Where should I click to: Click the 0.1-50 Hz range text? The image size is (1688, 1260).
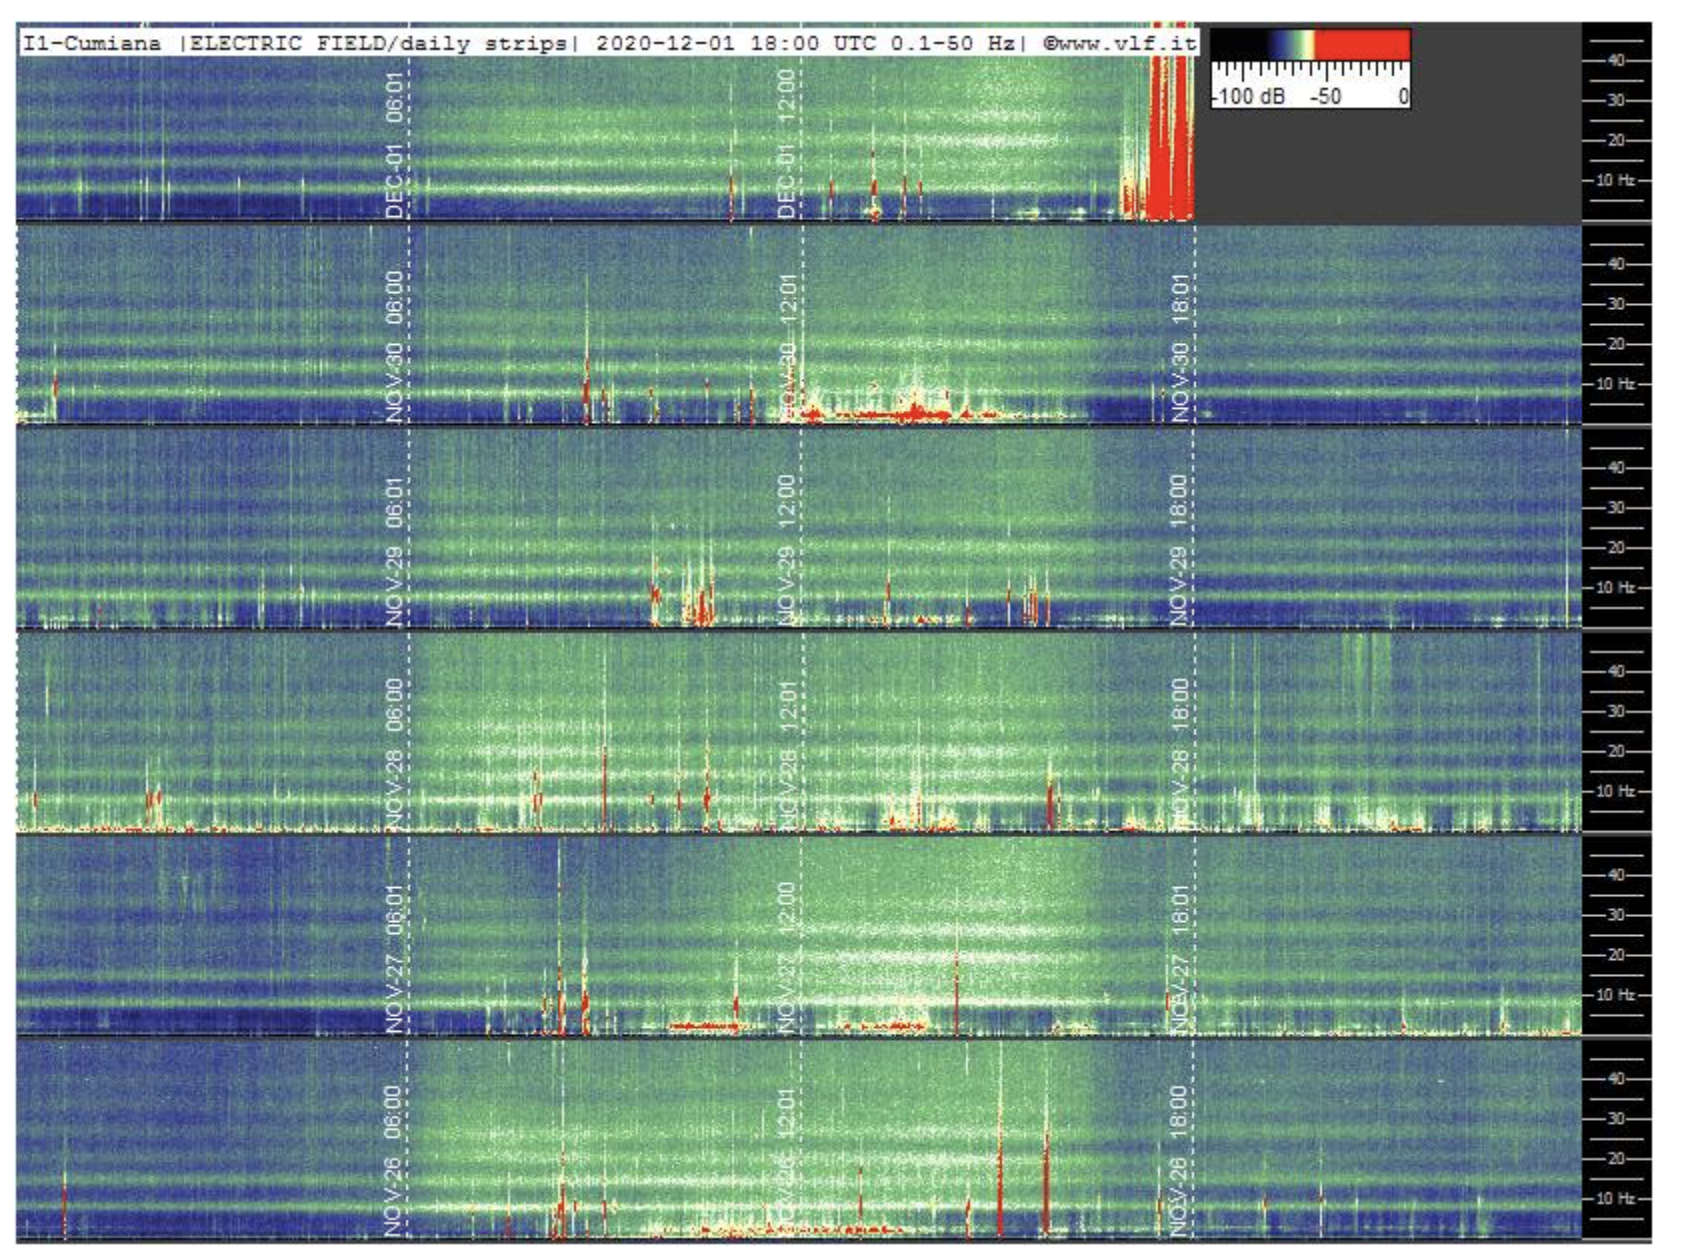coord(953,42)
